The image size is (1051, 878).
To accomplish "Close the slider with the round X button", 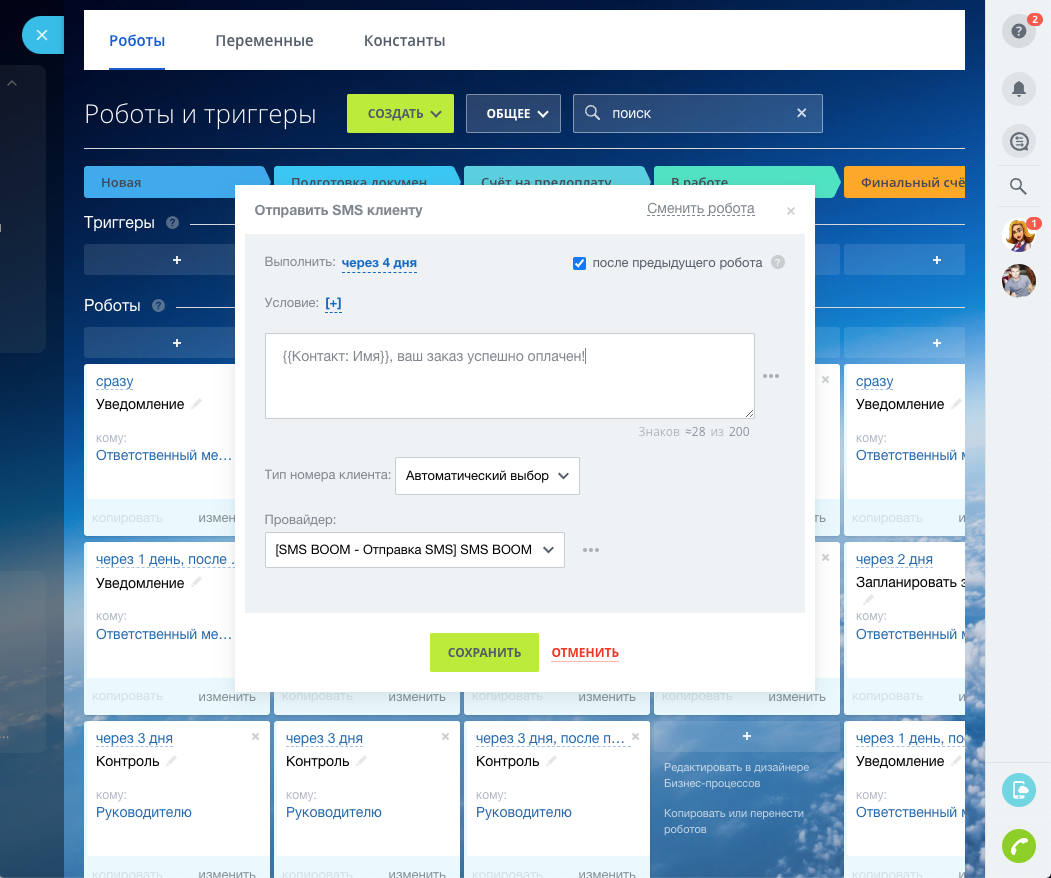I will 42,35.
